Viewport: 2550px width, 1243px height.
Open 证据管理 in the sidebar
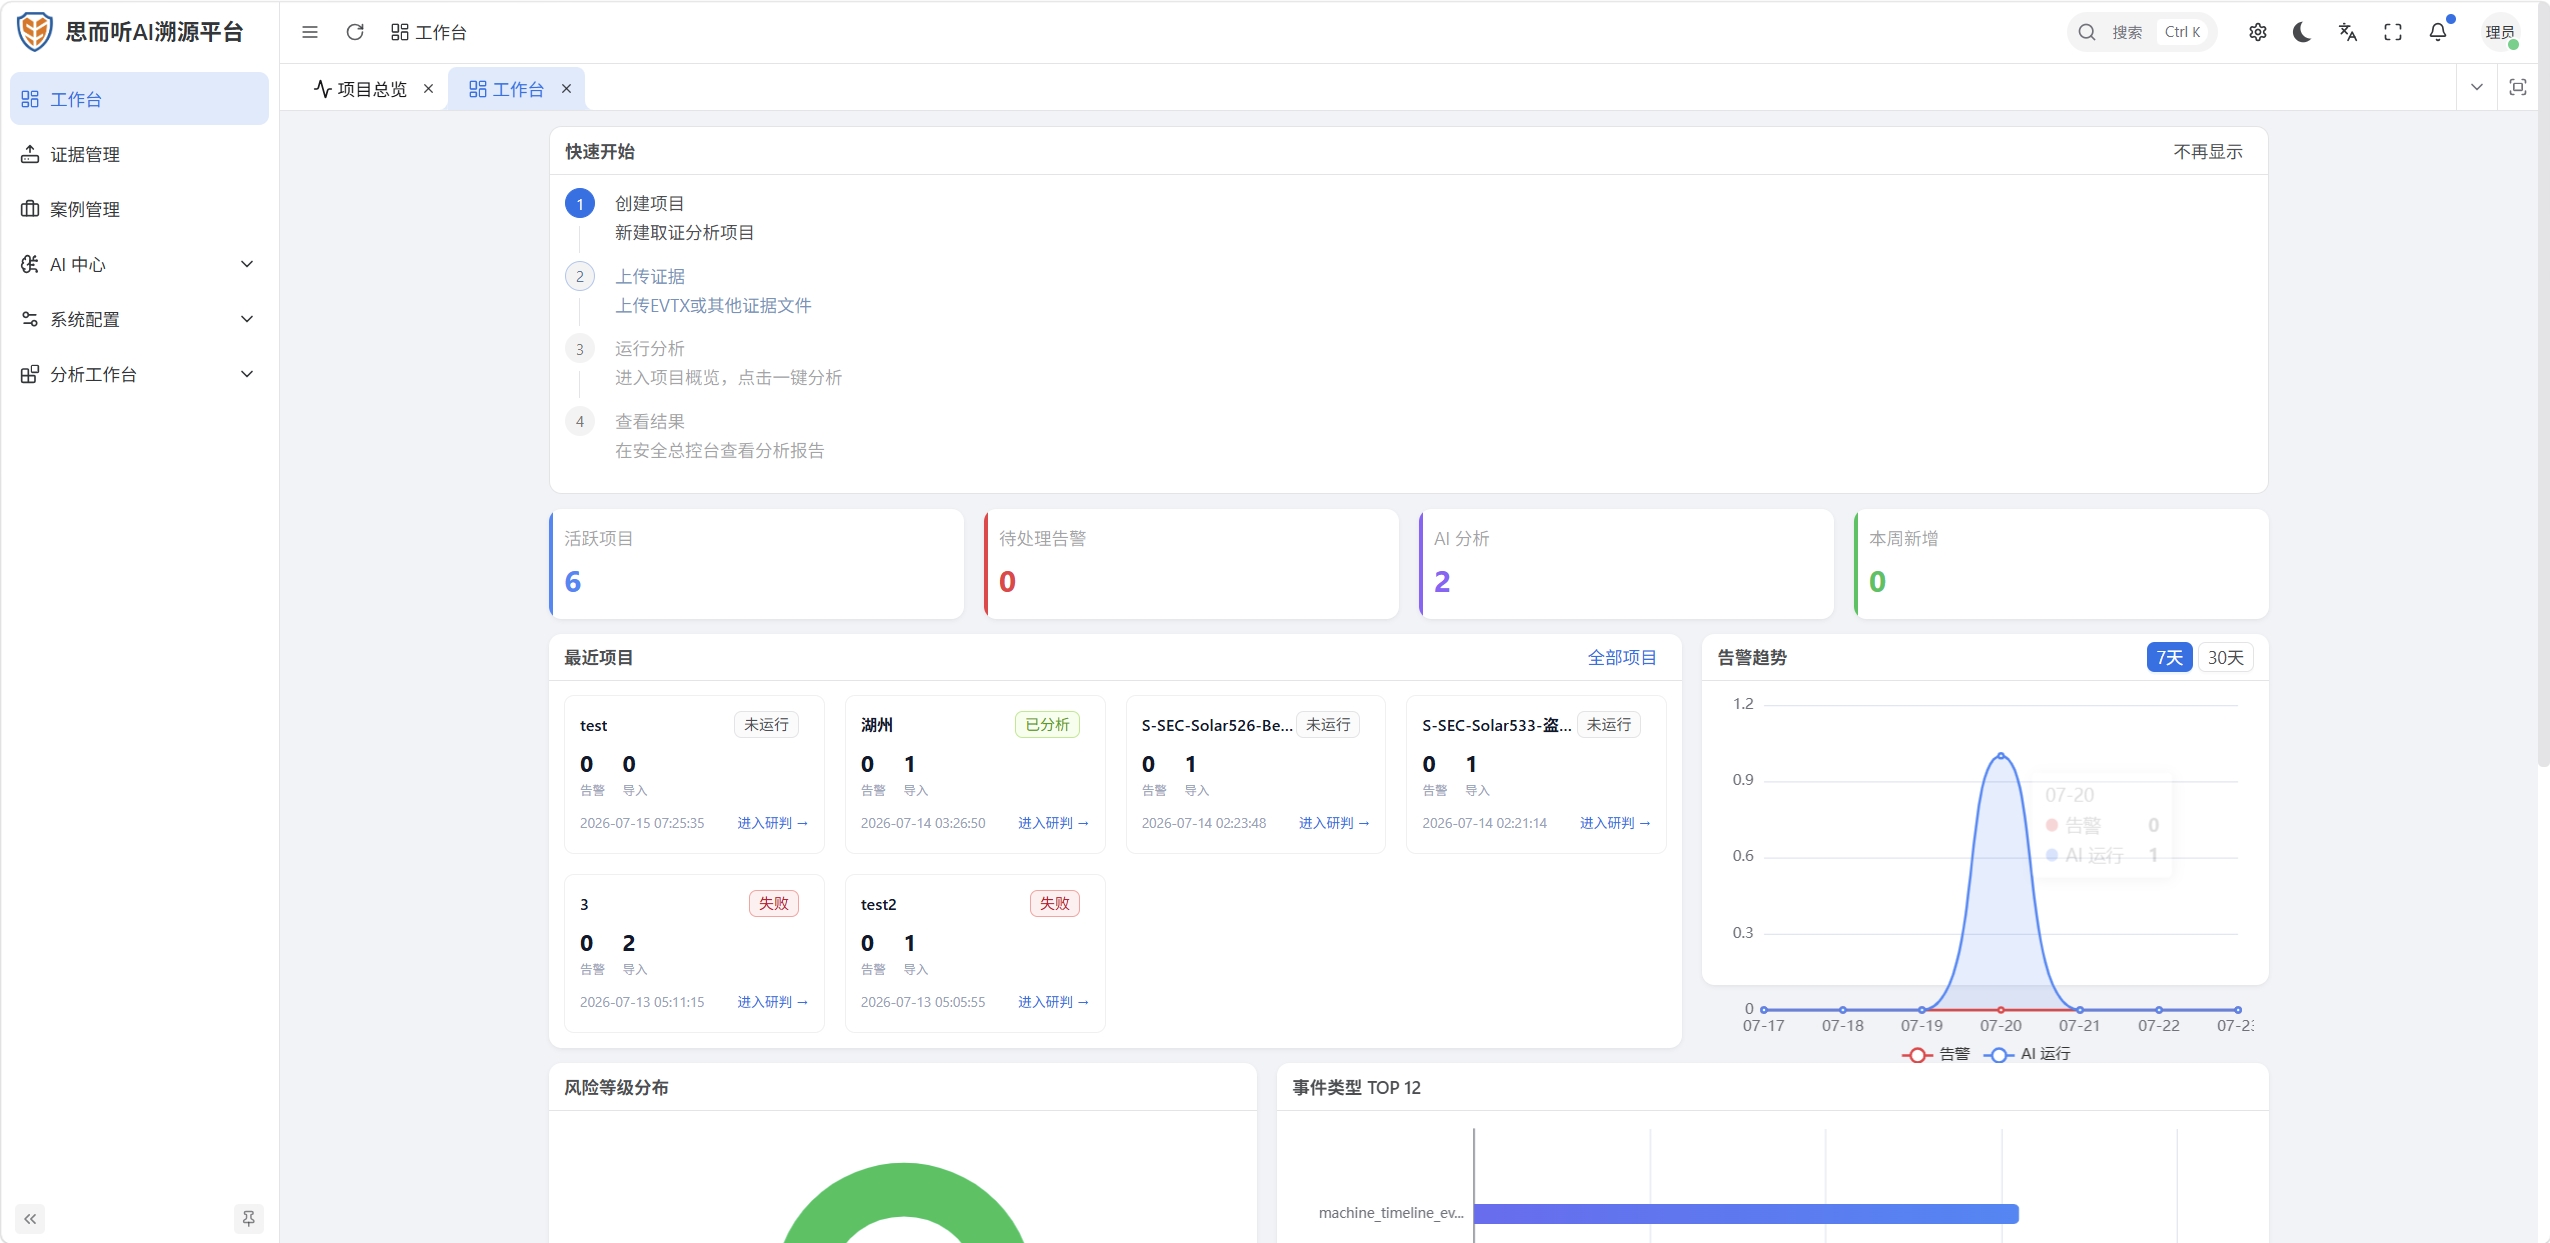[139, 154]
